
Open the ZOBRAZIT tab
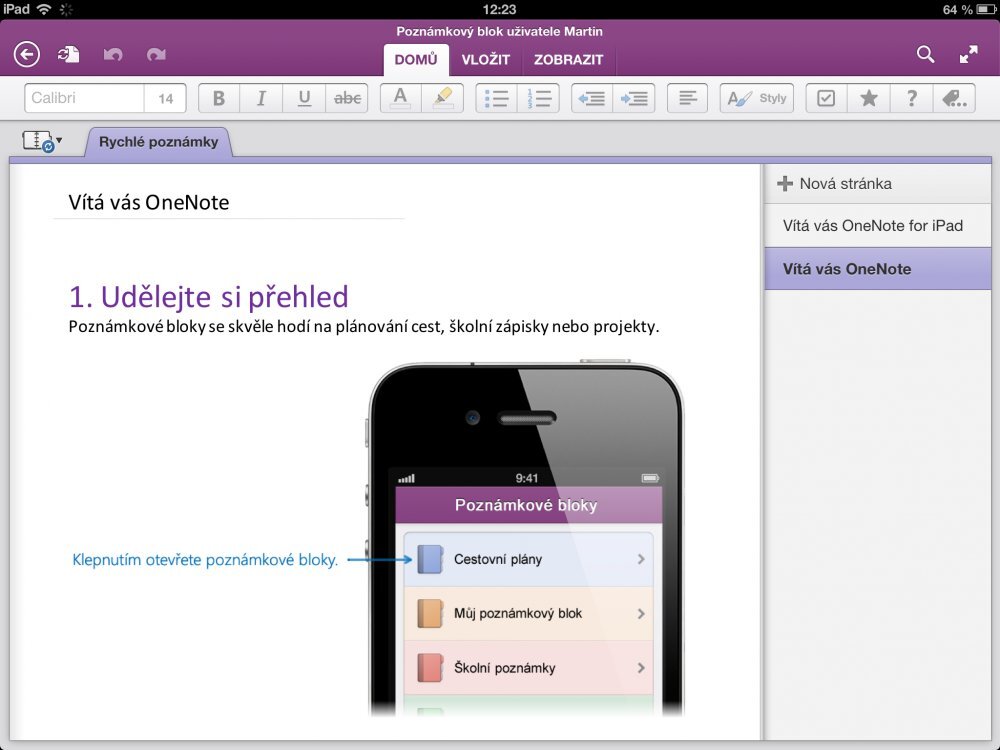tap(569, 60)
